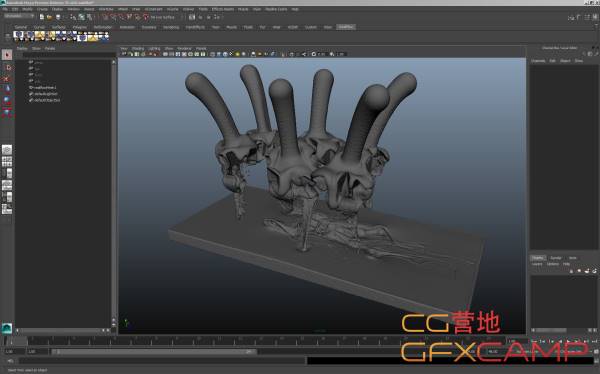600x374 pixels.
Task: Choose the four-view layout icon in toolbox
Action: [7, 161]
